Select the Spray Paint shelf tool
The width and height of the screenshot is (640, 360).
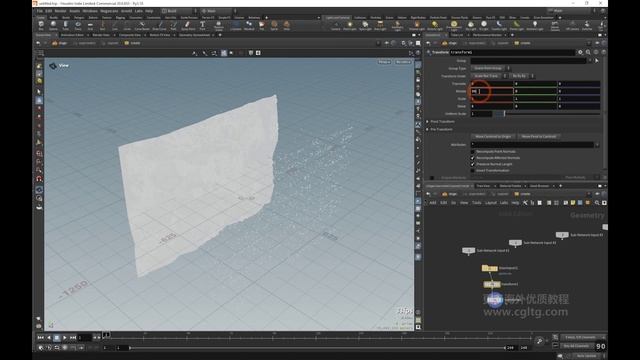[x=188, y=25]
